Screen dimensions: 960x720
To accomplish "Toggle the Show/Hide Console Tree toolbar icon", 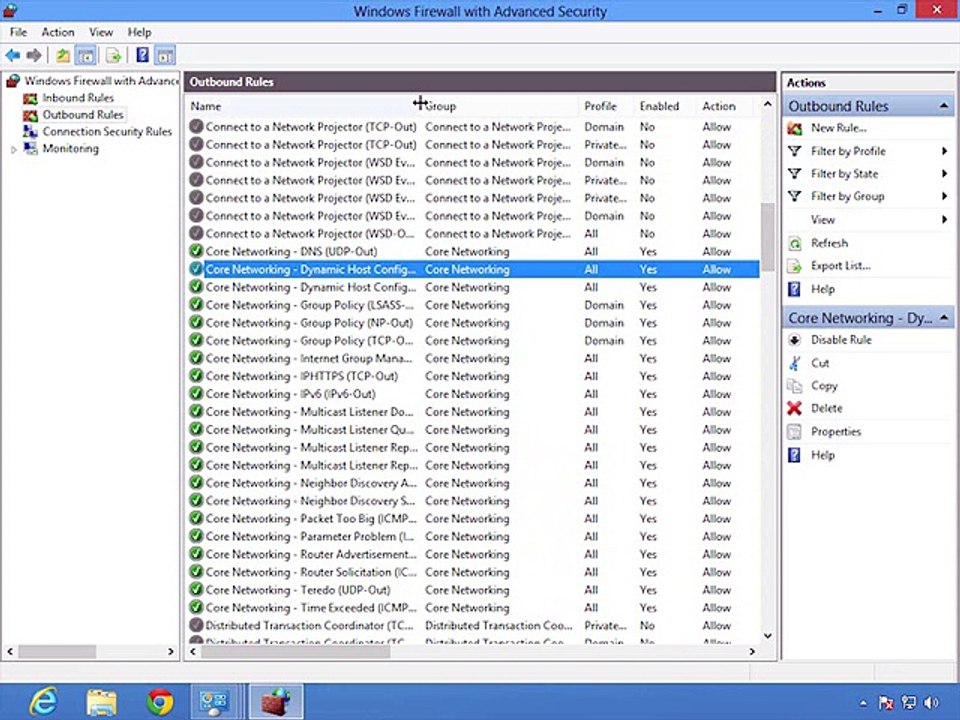I will coord(86,56).
